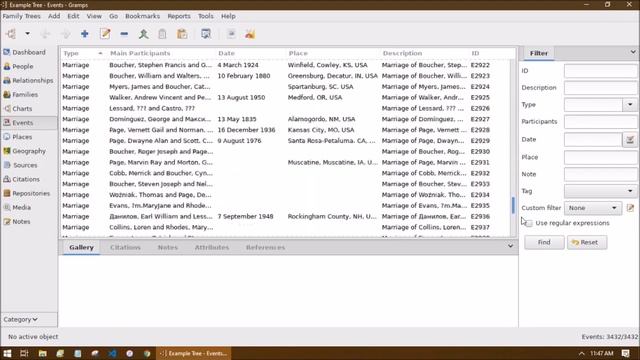Sort by the Date column header
Image resolution: width=640 pixels, height=360 pixels.
point(250,53)
